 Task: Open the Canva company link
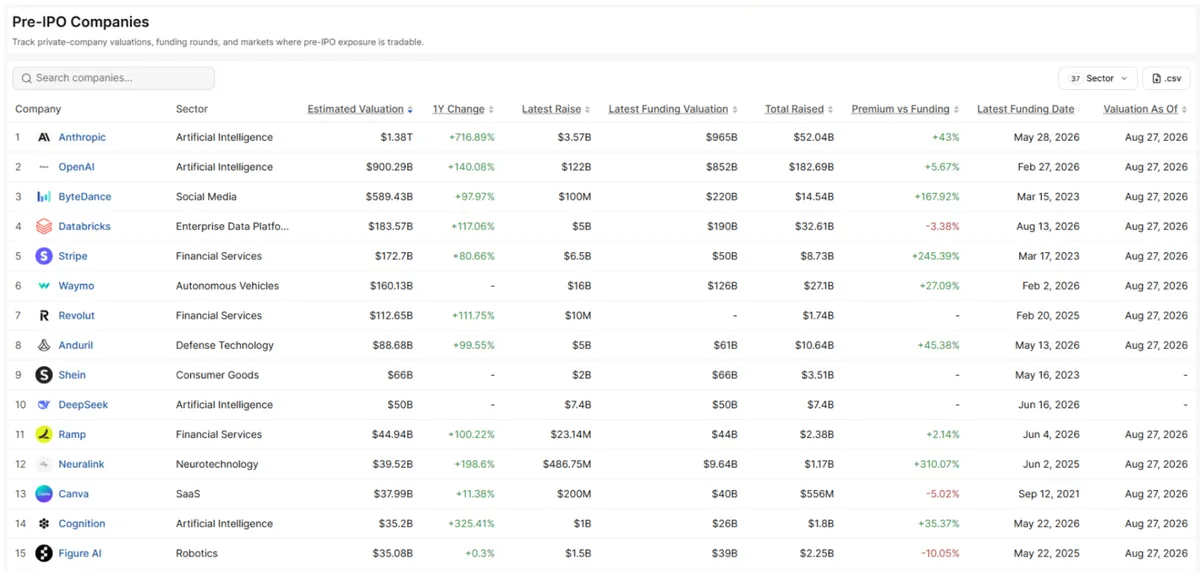tap(74, 494)
